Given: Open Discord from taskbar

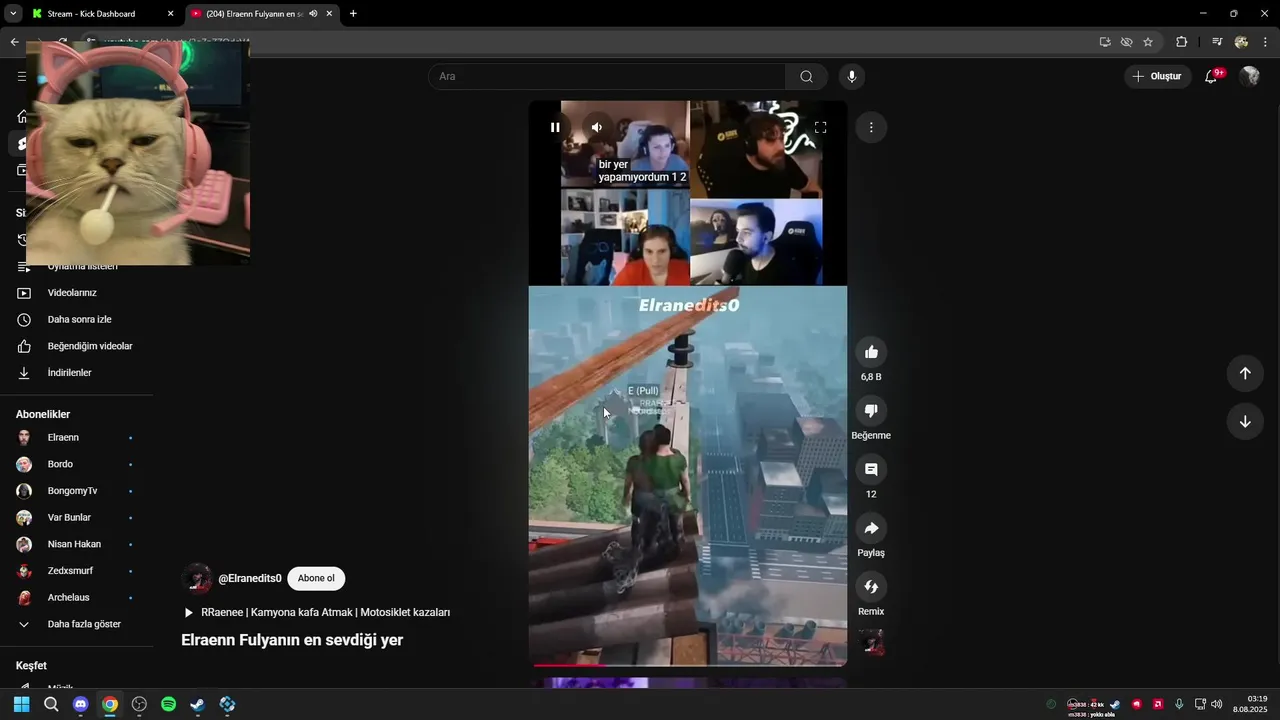Looking at the screenshot, I should coord(81,704).
